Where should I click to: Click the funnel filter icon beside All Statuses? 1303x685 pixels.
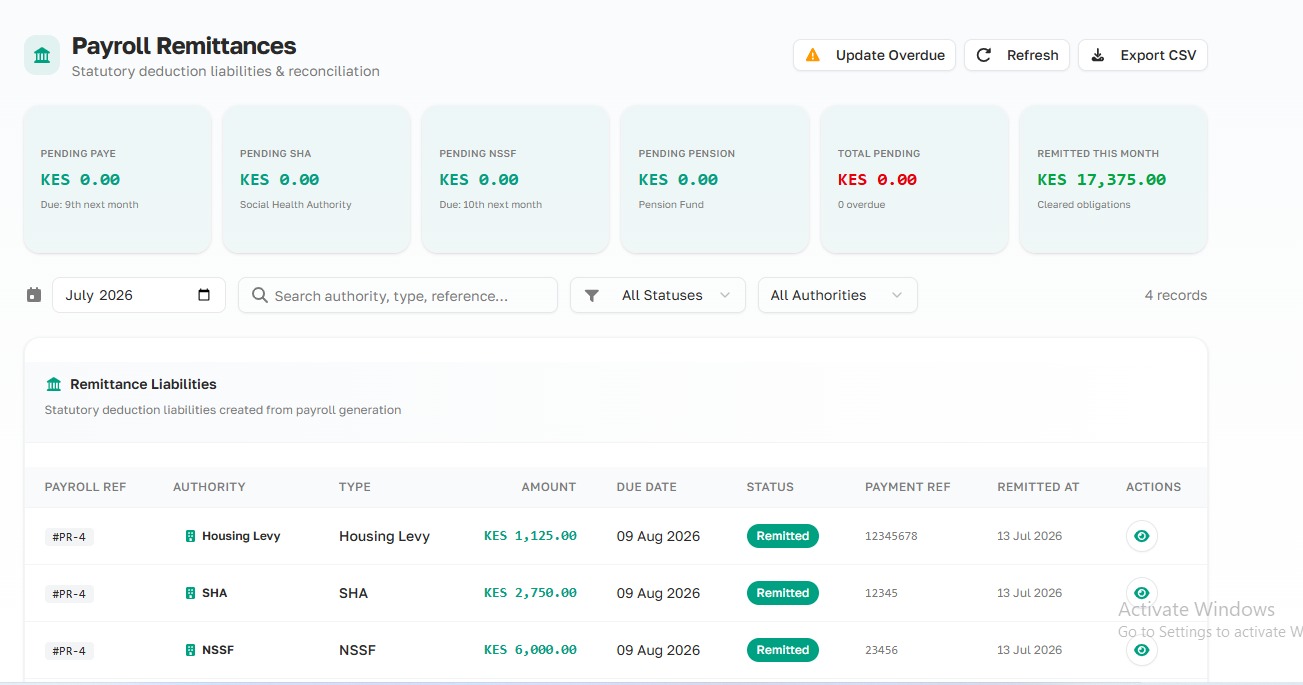click(592, 295)
